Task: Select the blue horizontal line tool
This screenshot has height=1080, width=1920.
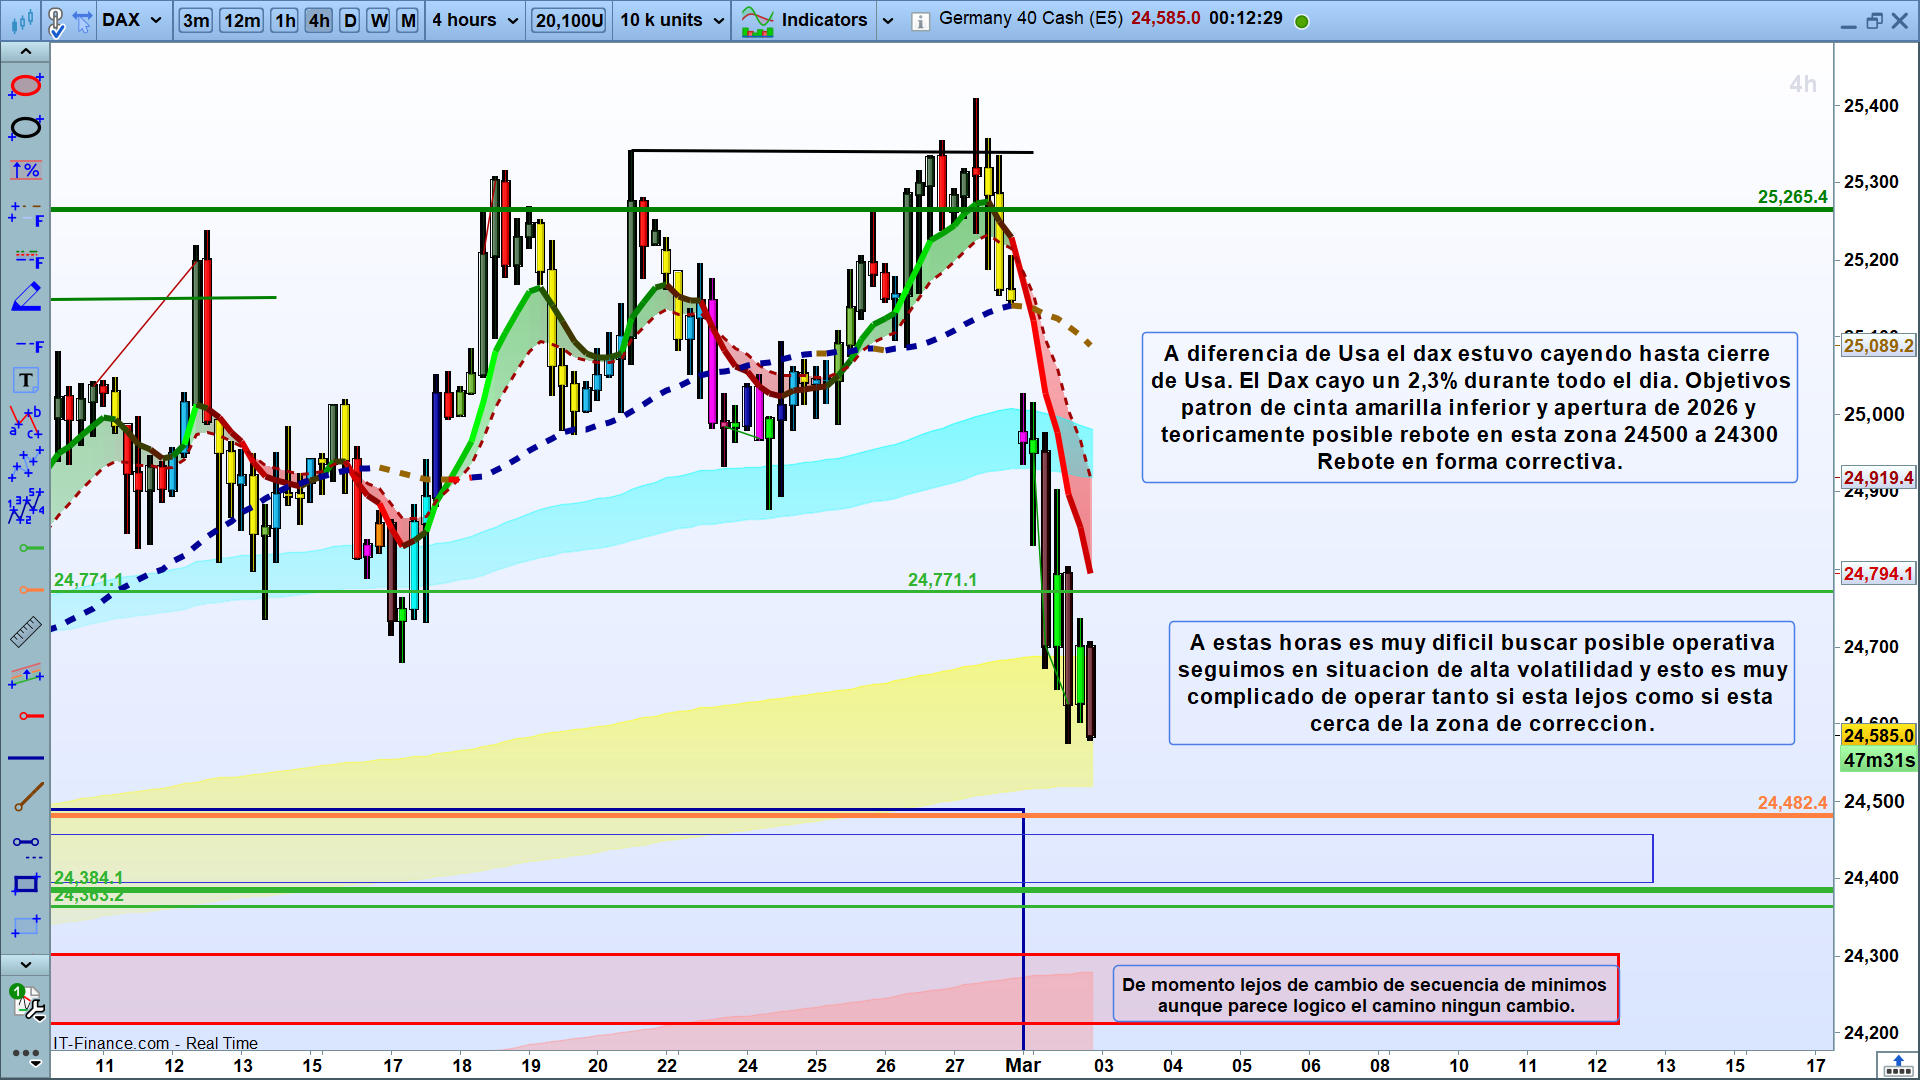Action: pyautogui.click(x=25, y=758)
